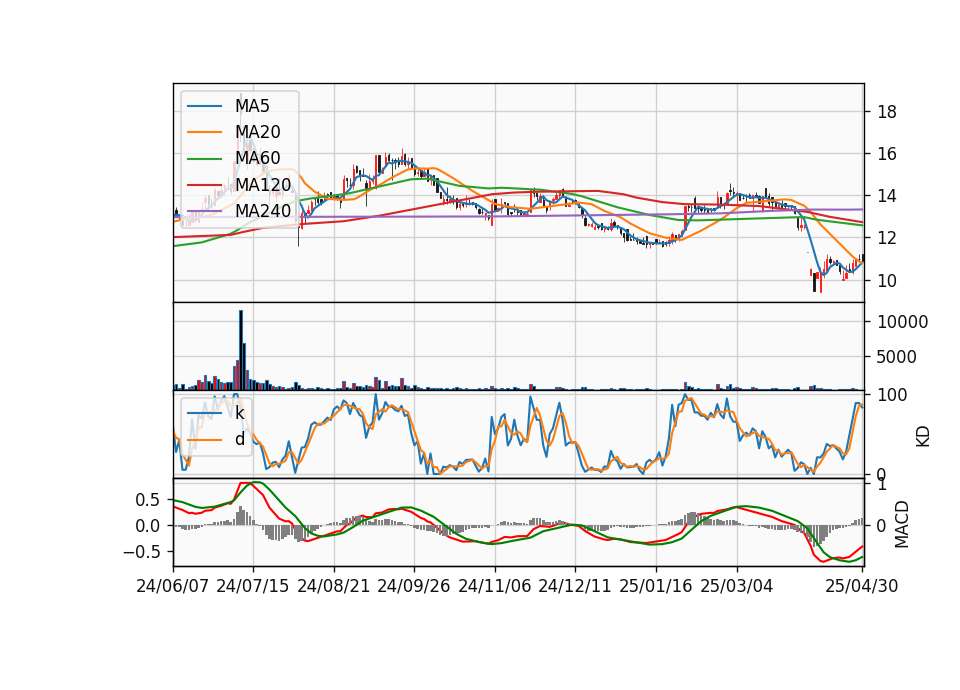Image resolution: width=960 pixels, height=690 pixels.
Task: Click the KD axis label
Action: 923,437
